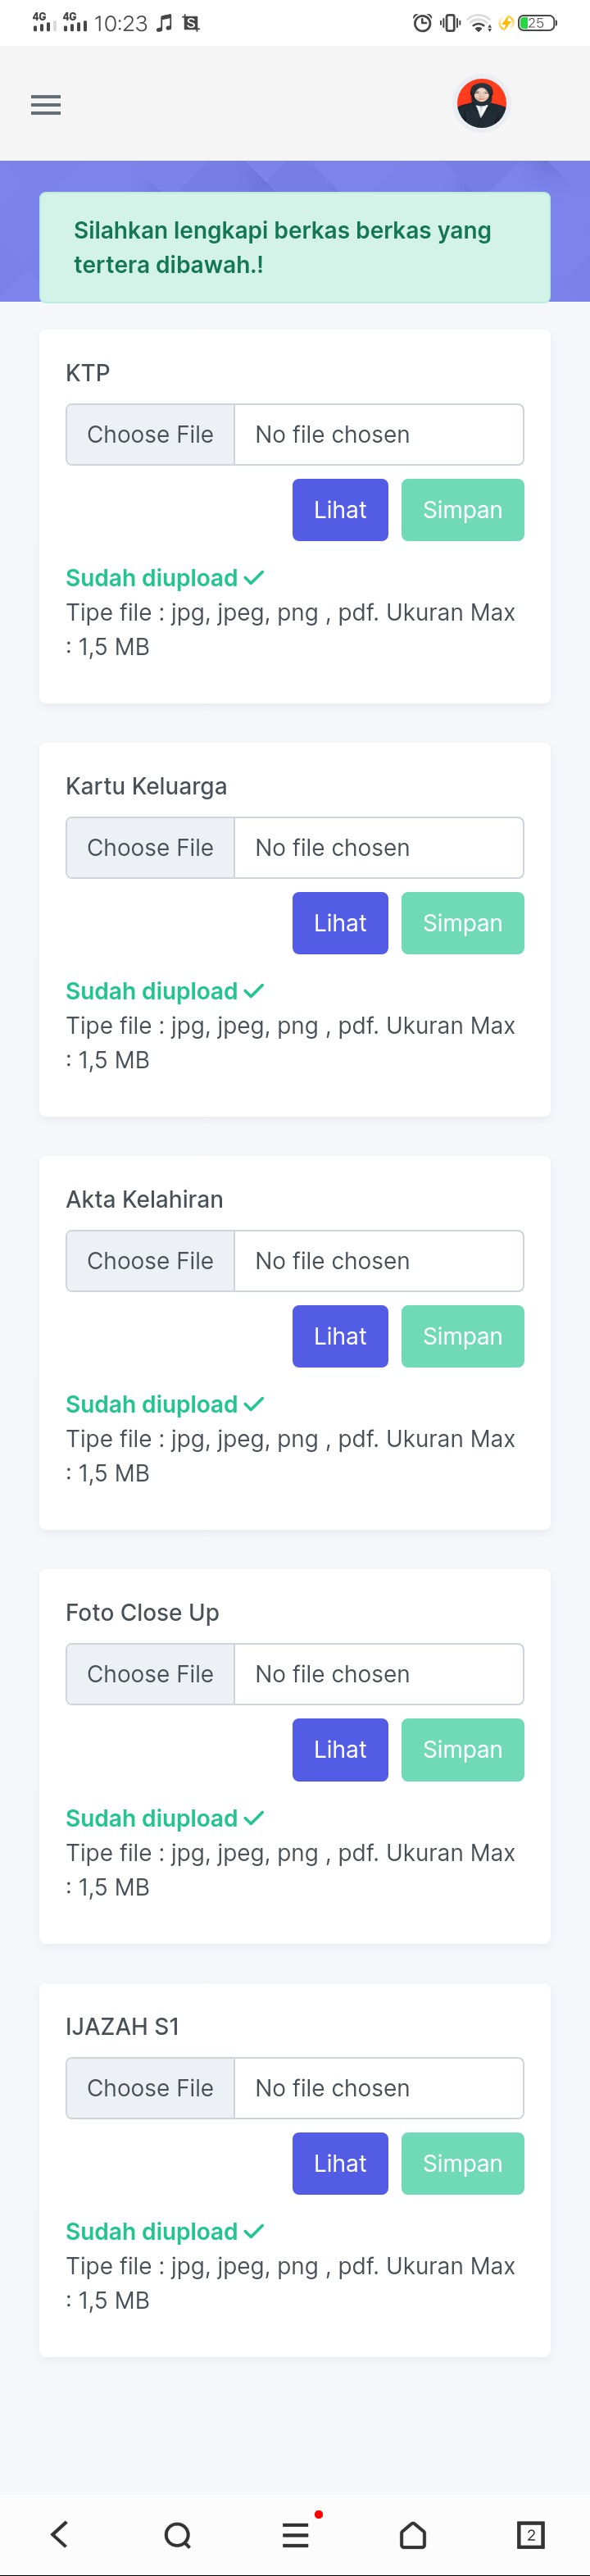590x2576 pixels.
Task: Save the IJAZAH S1 upload
Action: click(462, 2163)
